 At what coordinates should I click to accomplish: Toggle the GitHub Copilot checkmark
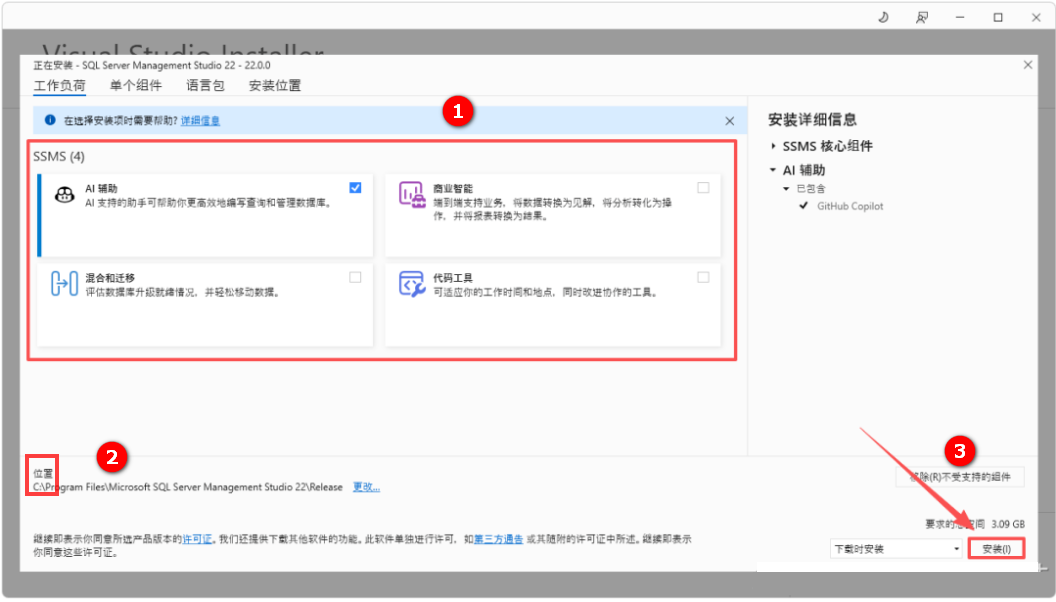[803, 206]
